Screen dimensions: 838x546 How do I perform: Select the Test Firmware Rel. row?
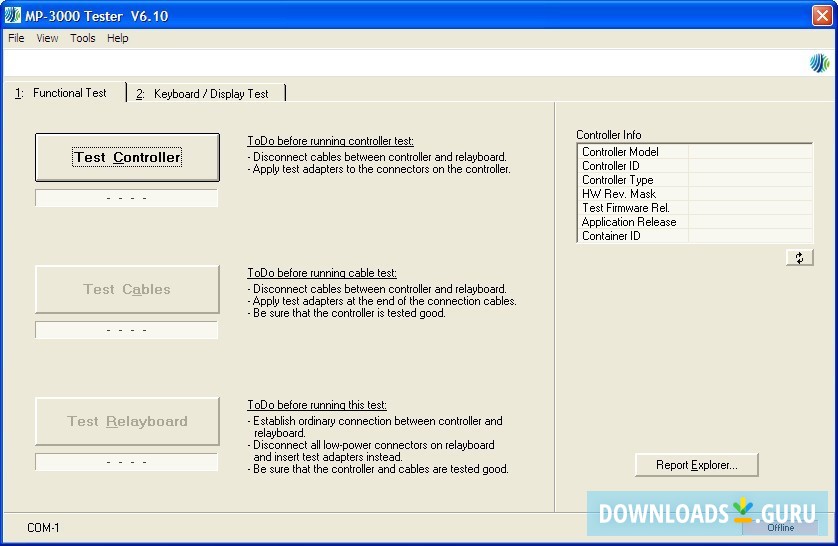(x=695, y=208)
